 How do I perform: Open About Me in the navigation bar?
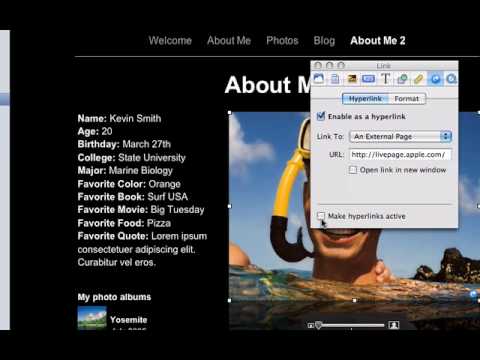coord(229,41)
